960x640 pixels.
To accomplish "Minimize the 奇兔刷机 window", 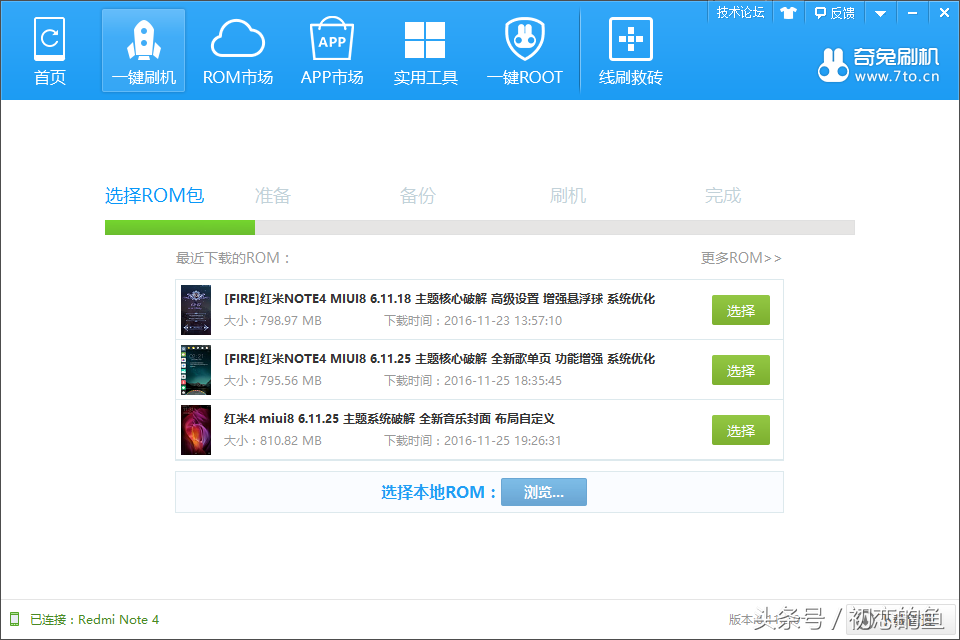I will click(x=912, y=13).
